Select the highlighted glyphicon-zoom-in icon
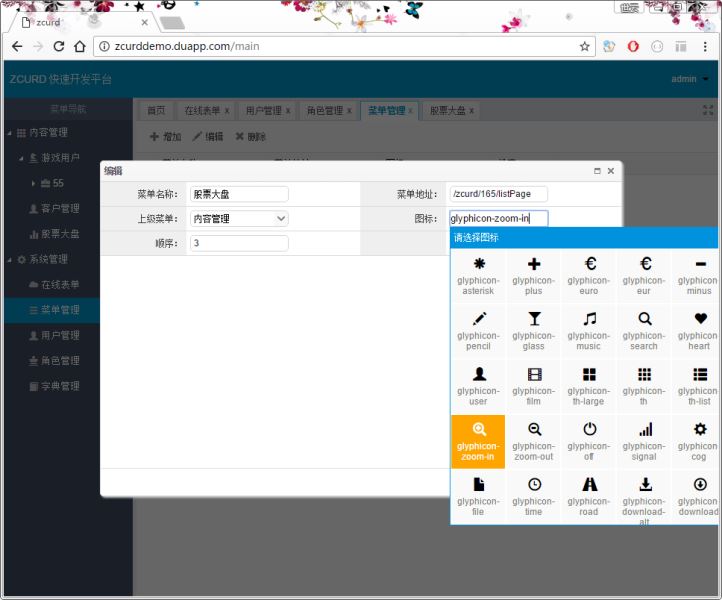 coord(478,442)
